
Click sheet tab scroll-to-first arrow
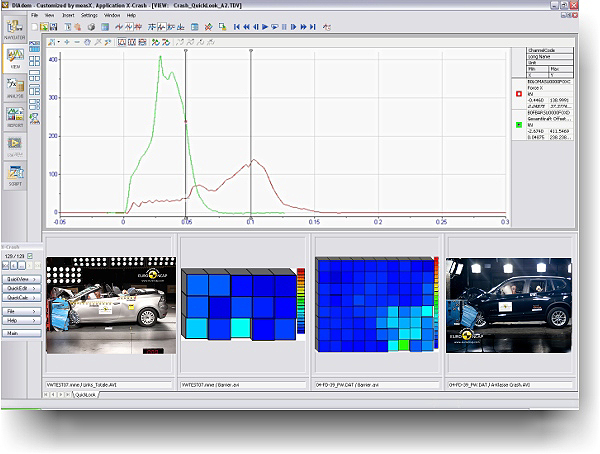[x=46, y=395]
